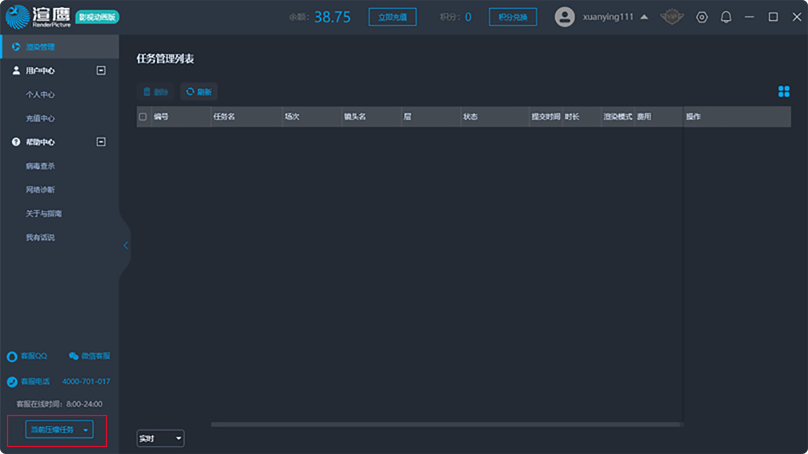Screen dimensions: 808x454
Task: Tick the select-all checkbox in table header
Action: point(143,117)
